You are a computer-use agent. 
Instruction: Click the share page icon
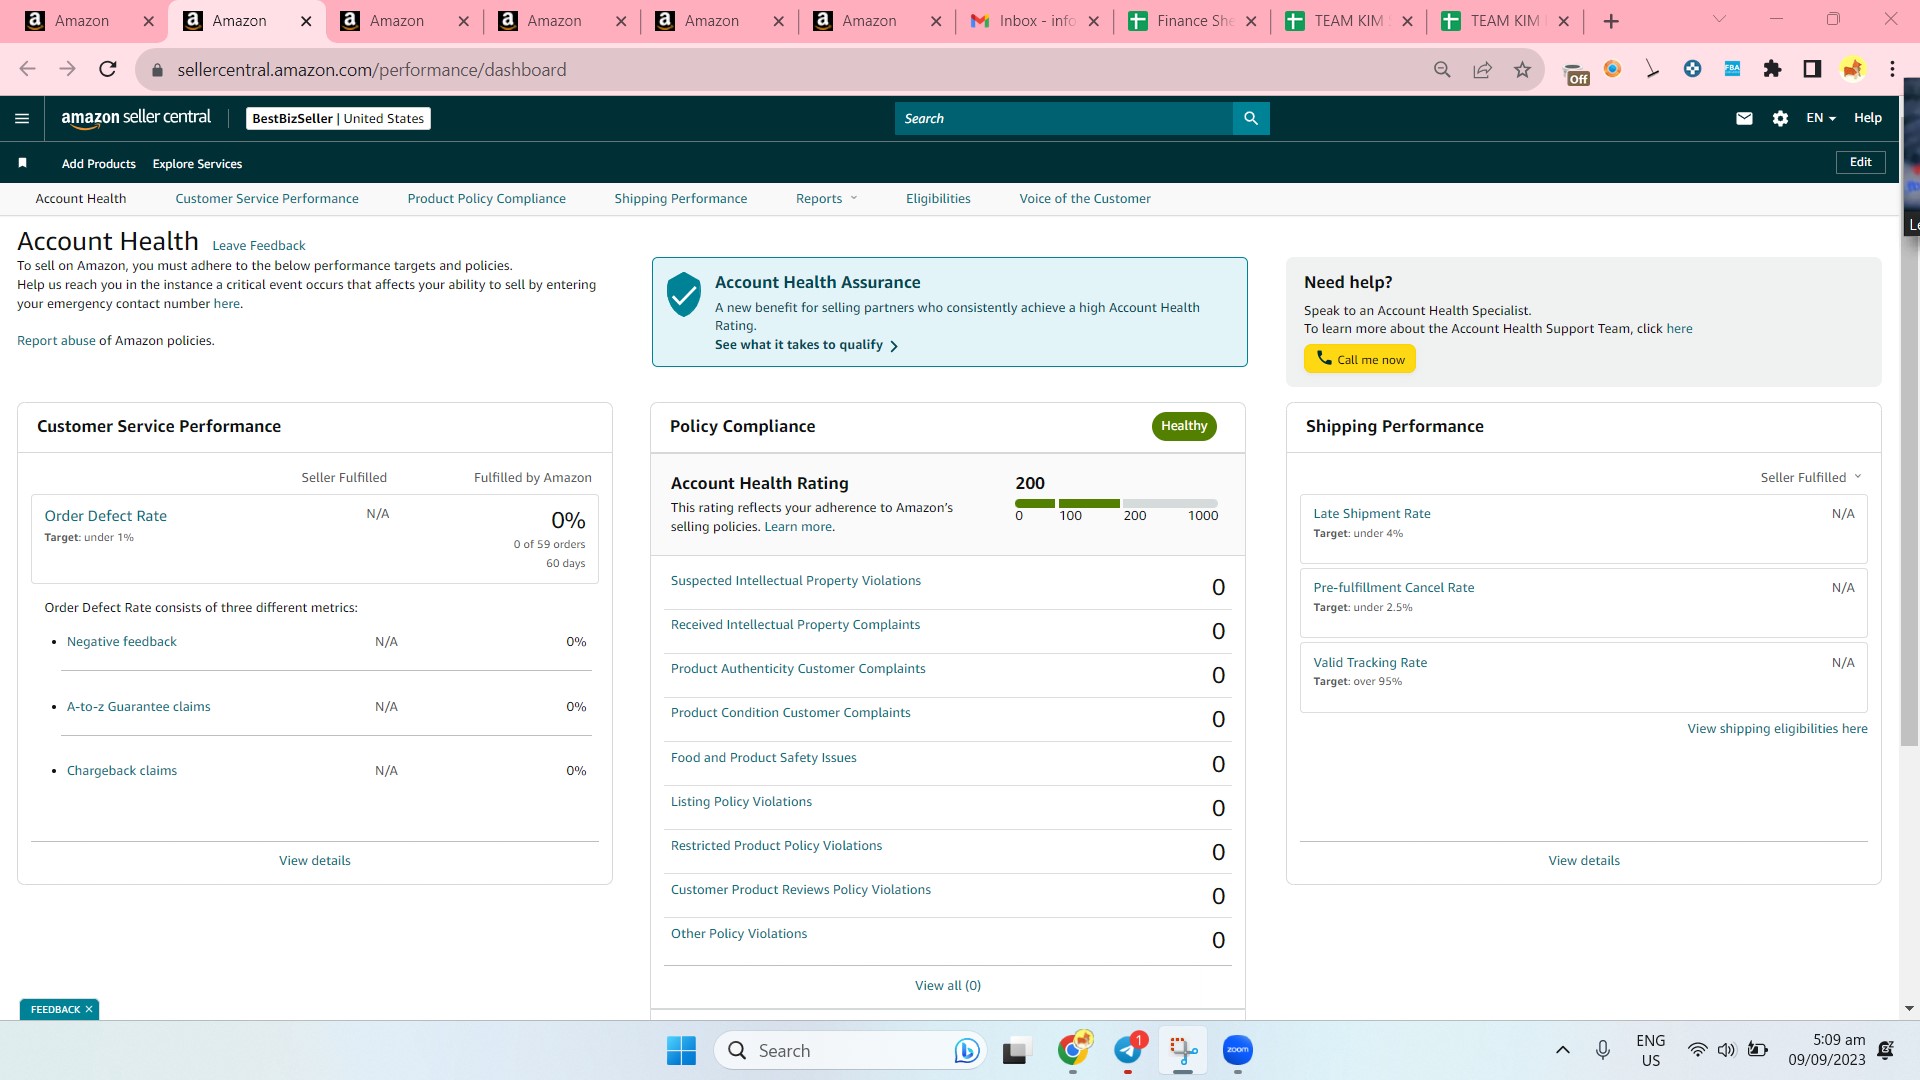[1482, 69]
